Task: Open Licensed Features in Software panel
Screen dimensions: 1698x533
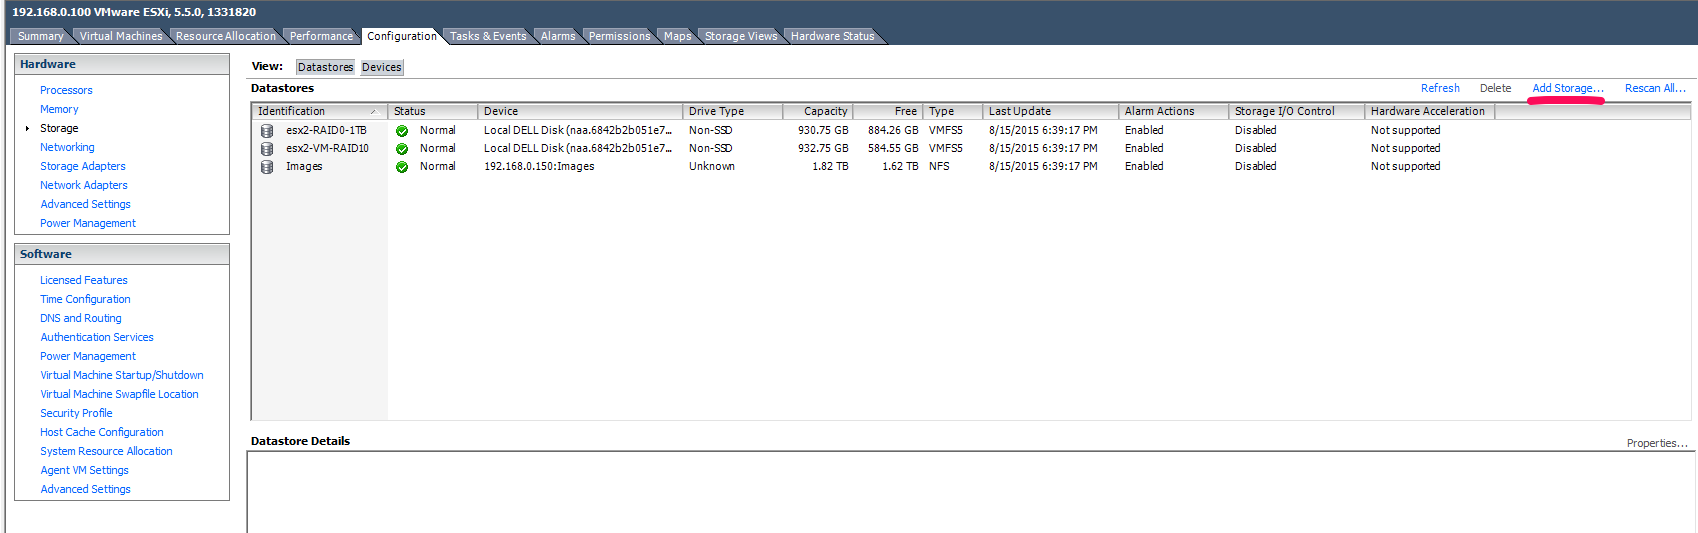Action: click(84, 280)
